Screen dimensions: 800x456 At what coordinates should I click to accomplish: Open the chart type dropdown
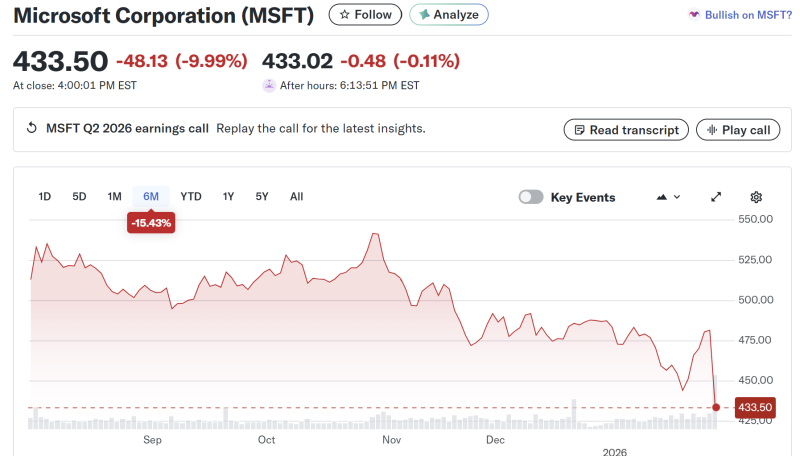[x=668, y=197]
